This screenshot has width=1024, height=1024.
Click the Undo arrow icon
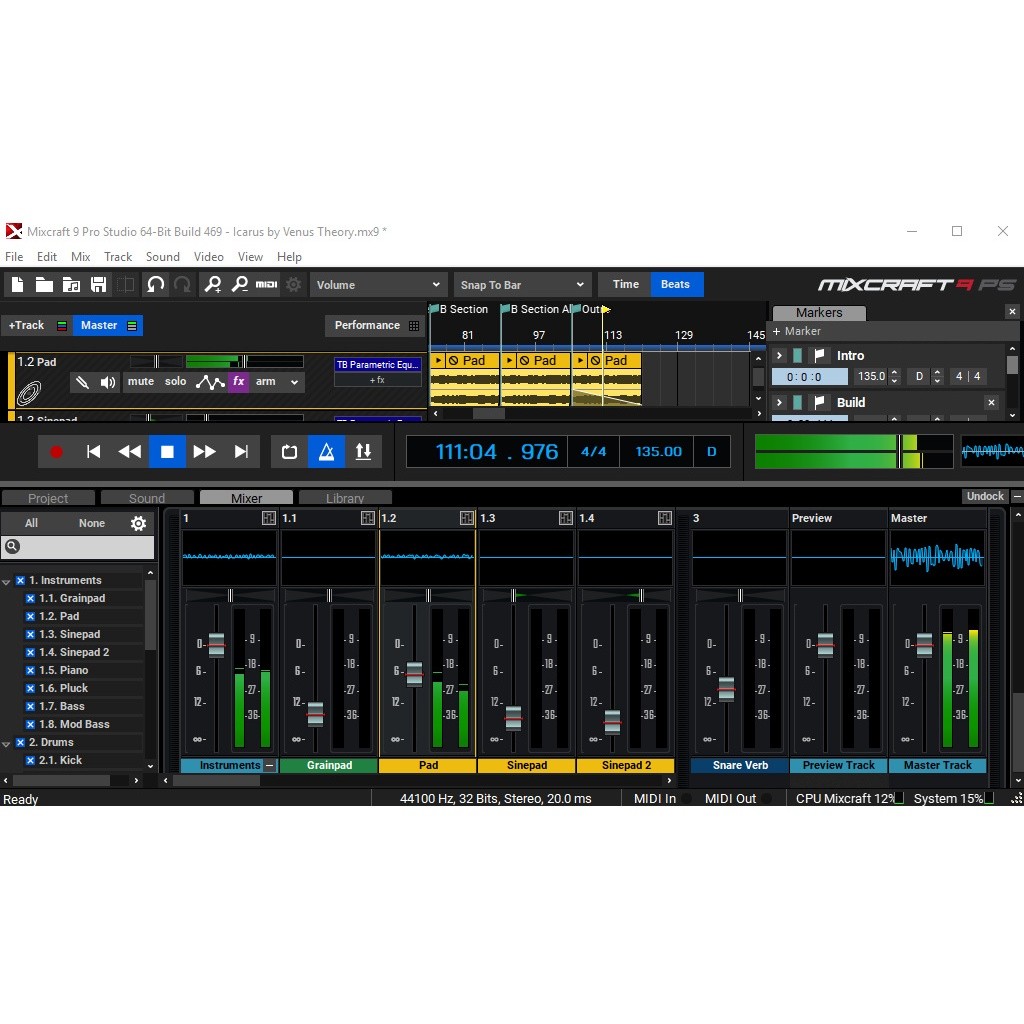click(x=157, y=284)
